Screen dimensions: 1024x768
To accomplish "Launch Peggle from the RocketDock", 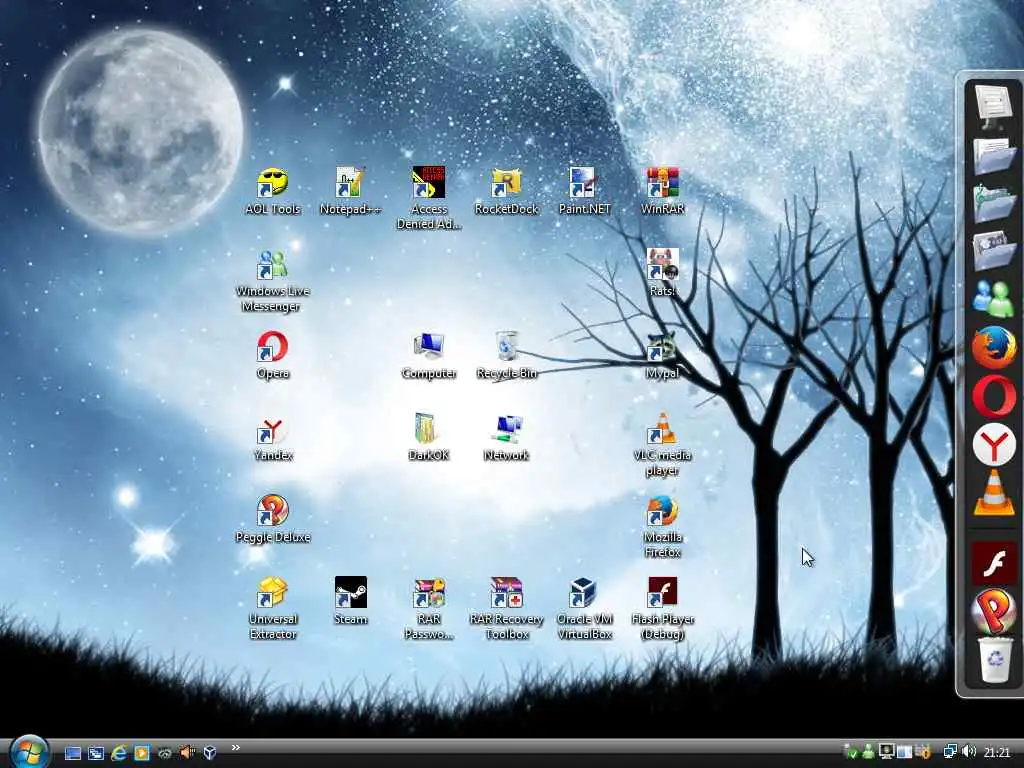I will coord(994,611).
